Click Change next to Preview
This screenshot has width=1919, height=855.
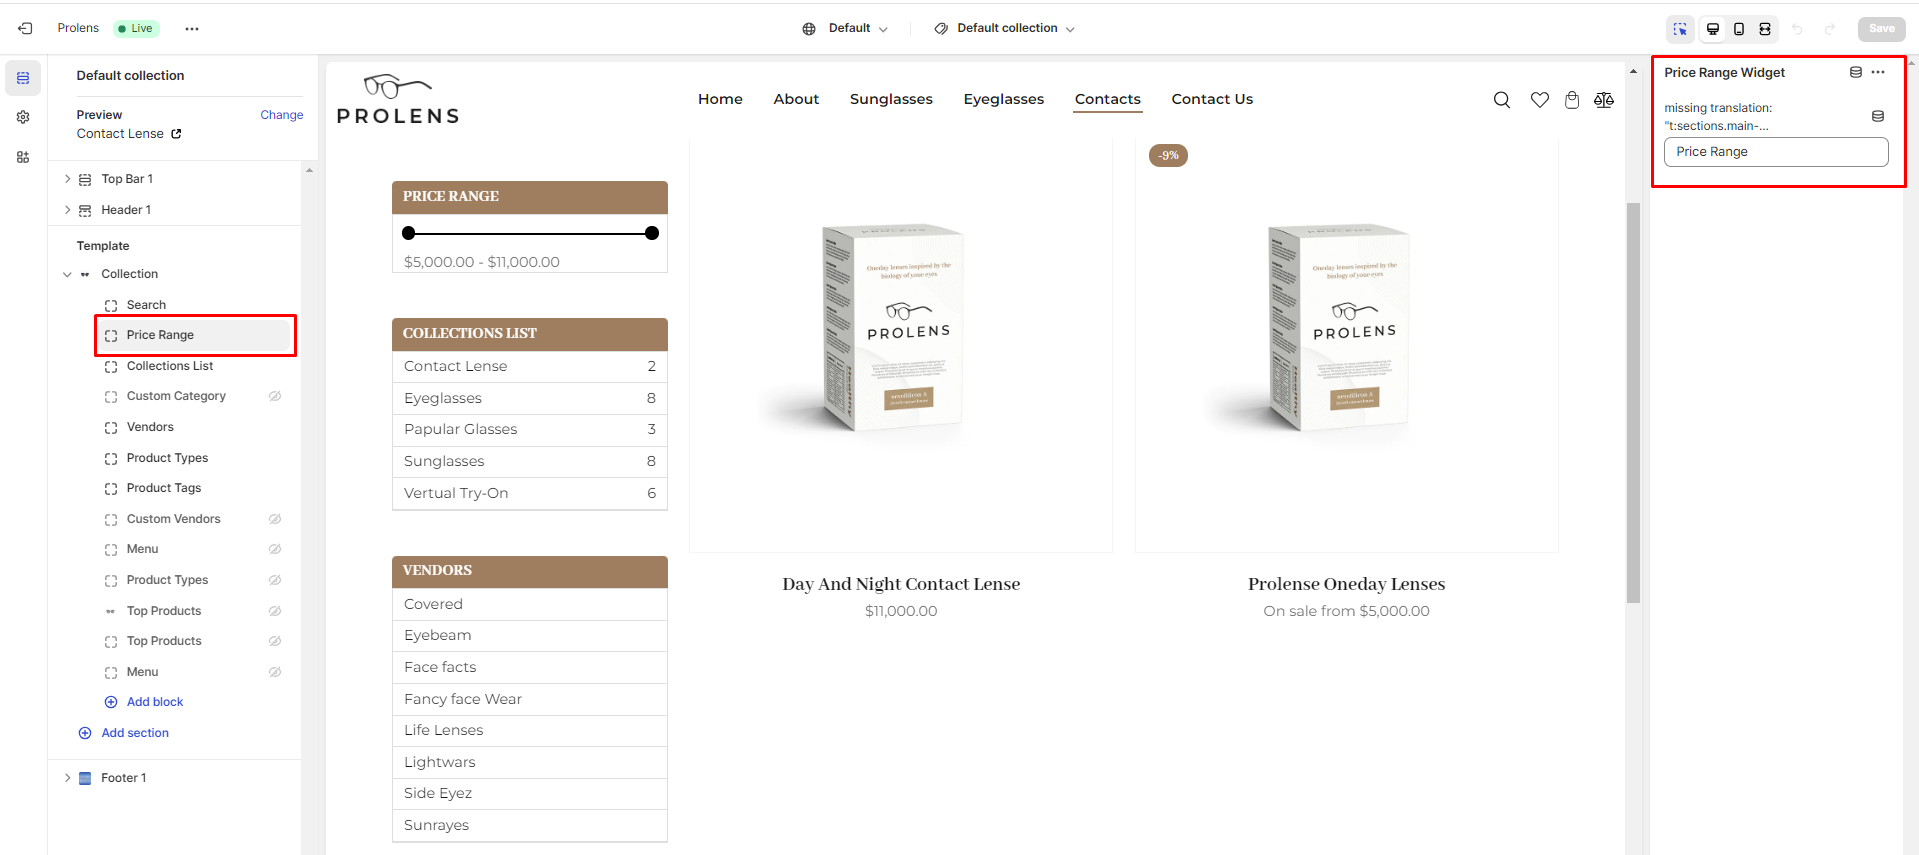click(x=281, y=115)
